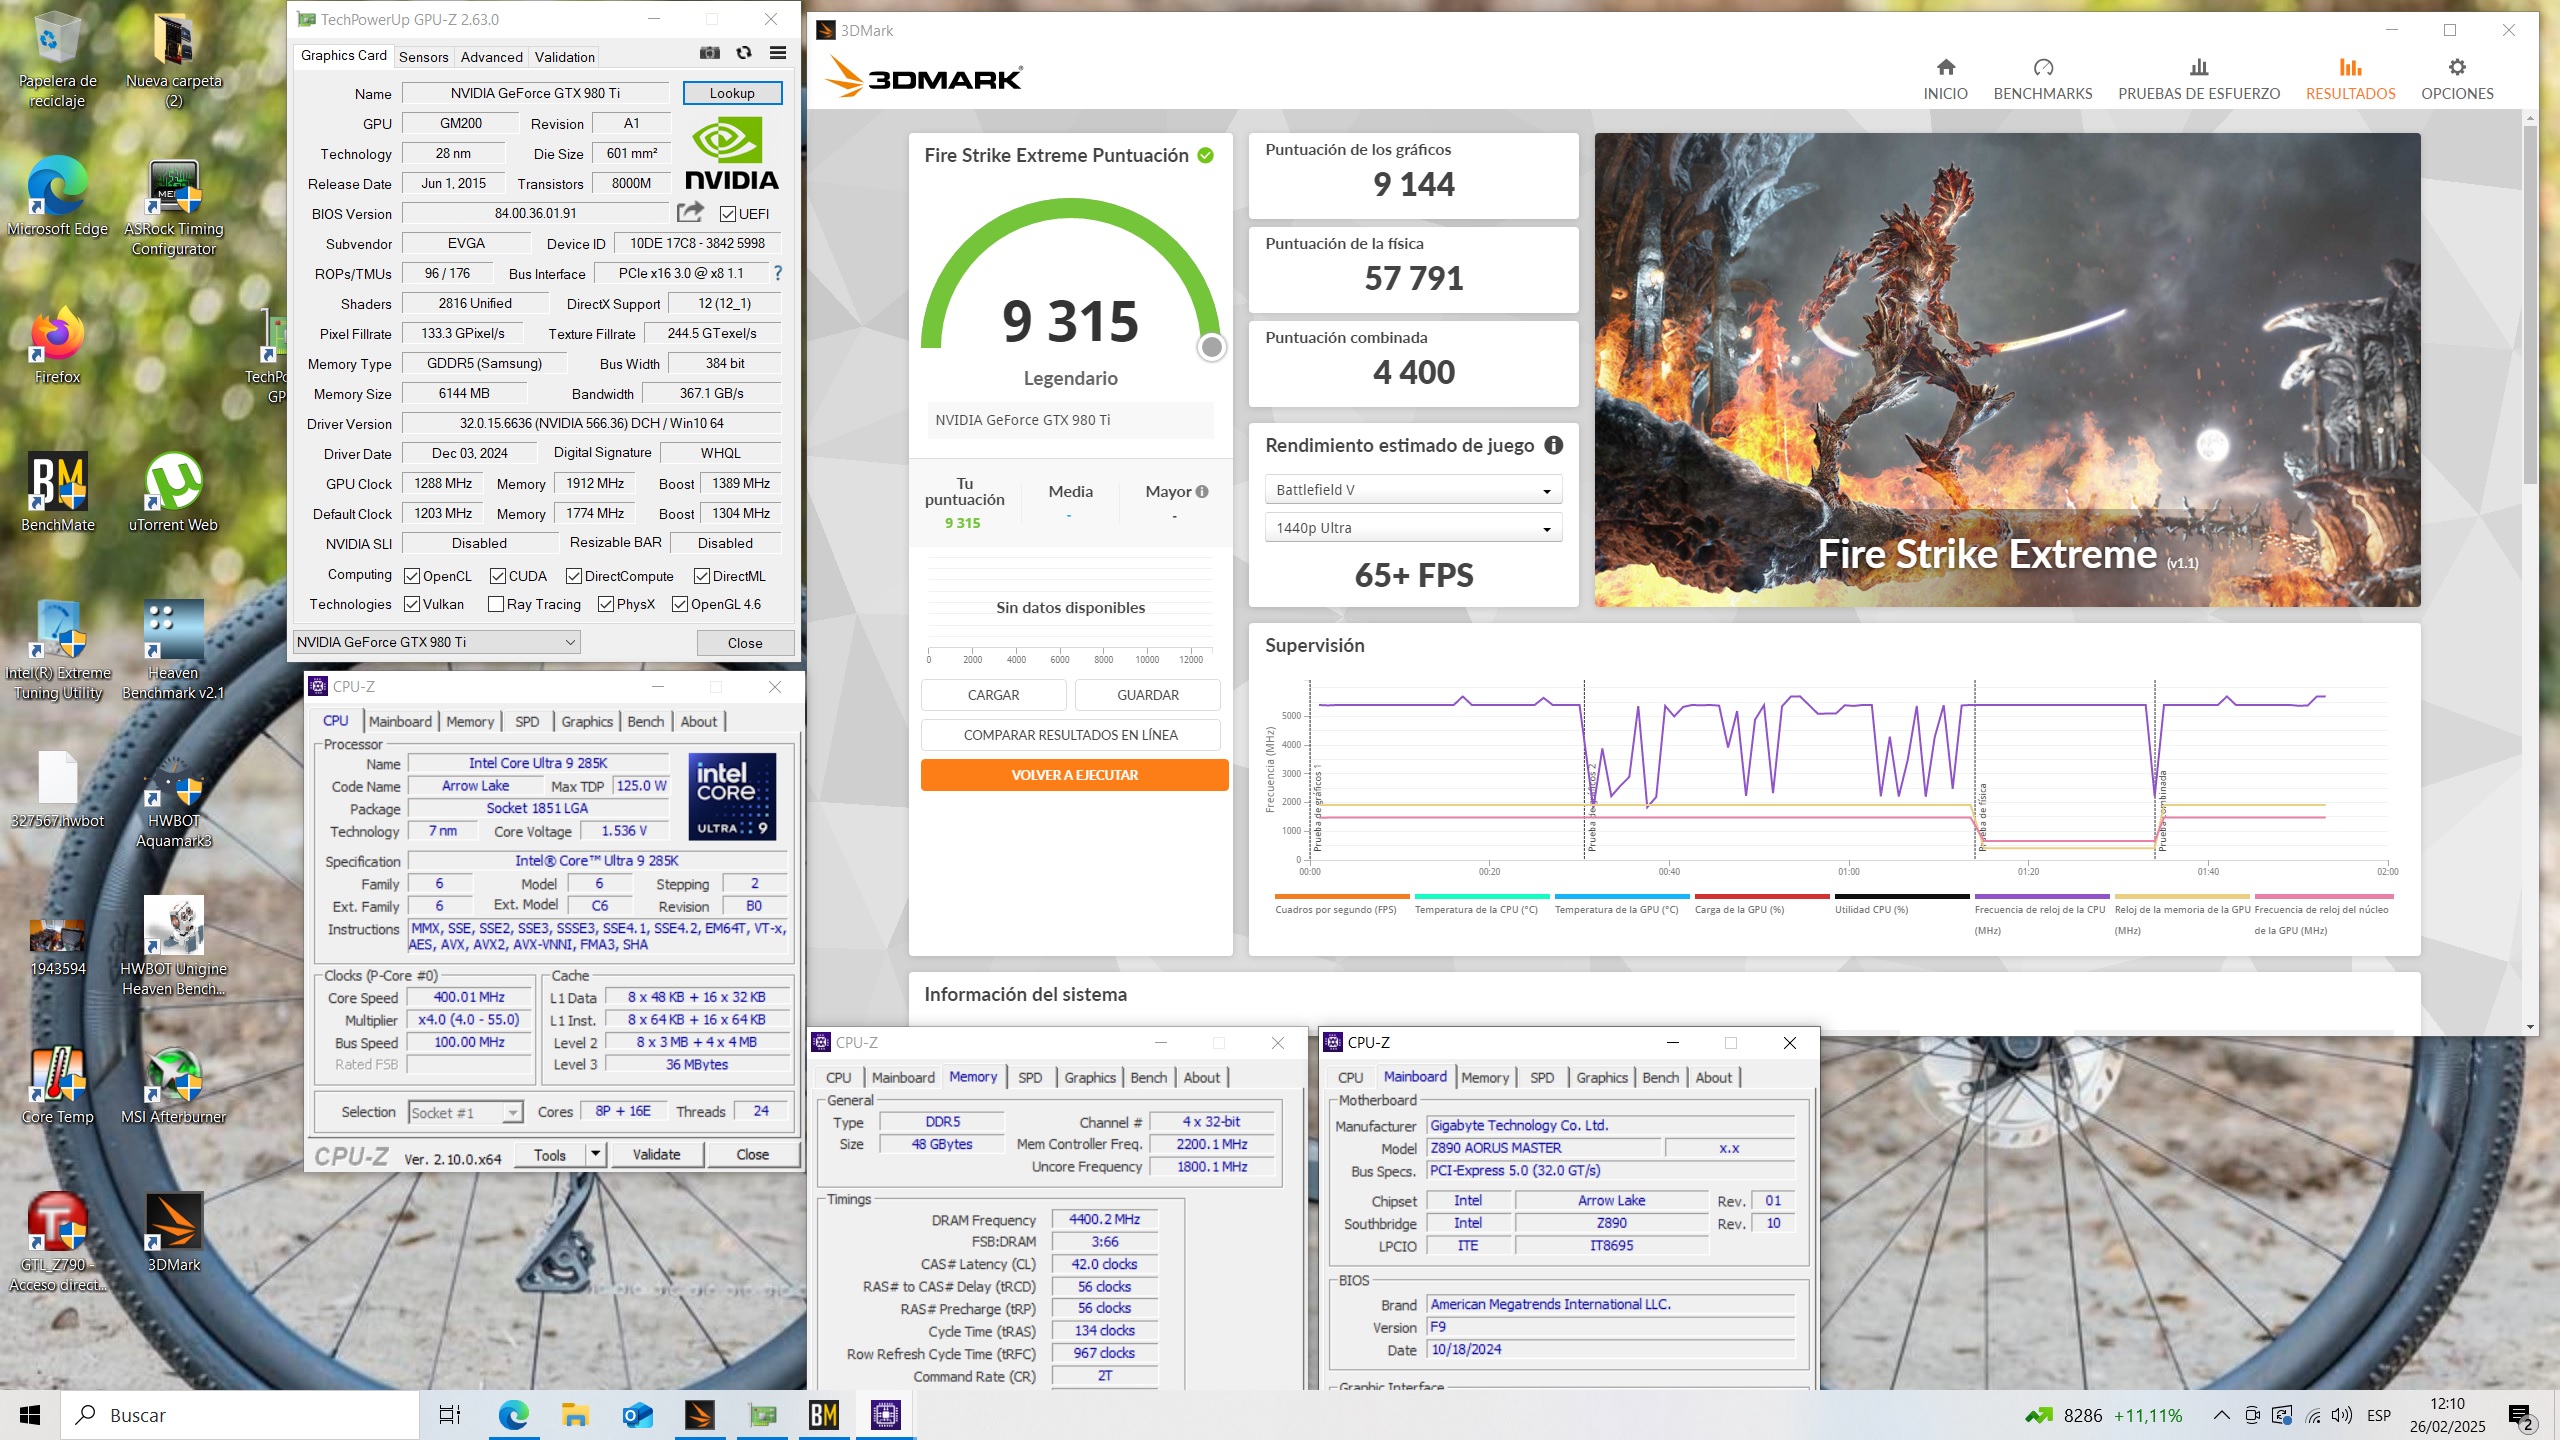The height and width of the screenshot is (1440, 2560).
Task: Click GPU-Z Lookup button
Action: [732, 93]
